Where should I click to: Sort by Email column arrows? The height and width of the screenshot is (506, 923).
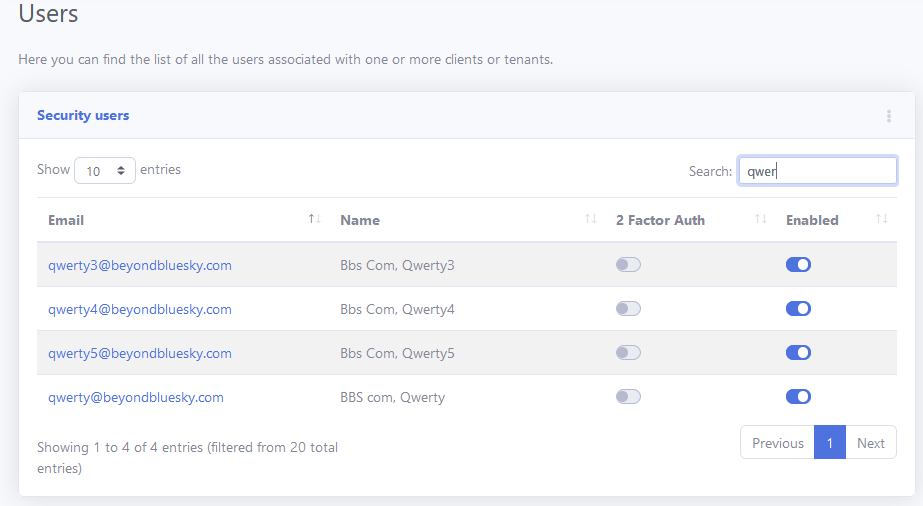(x=315, y=220)
